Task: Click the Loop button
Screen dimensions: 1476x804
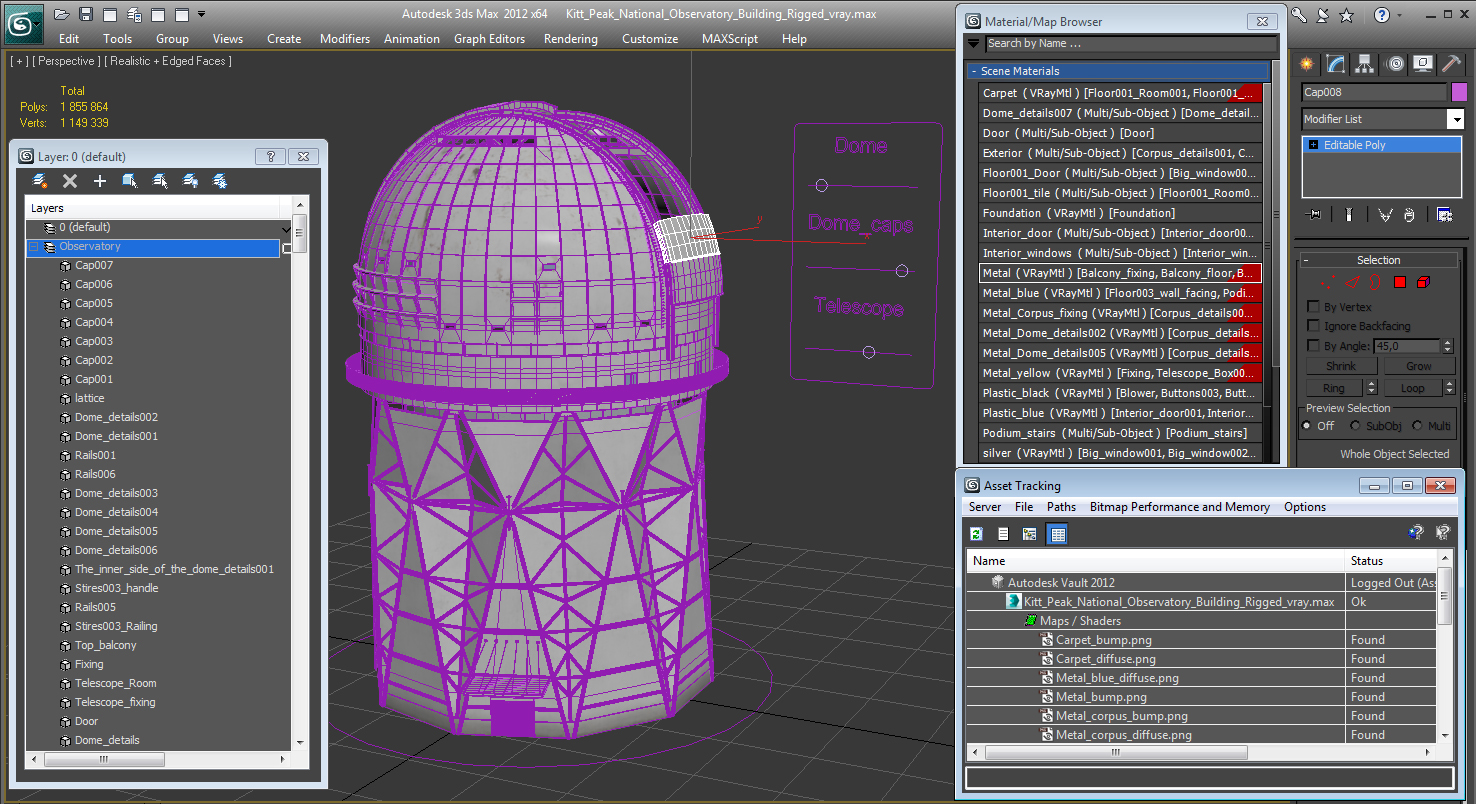Action: click(x=1412, y=388)
